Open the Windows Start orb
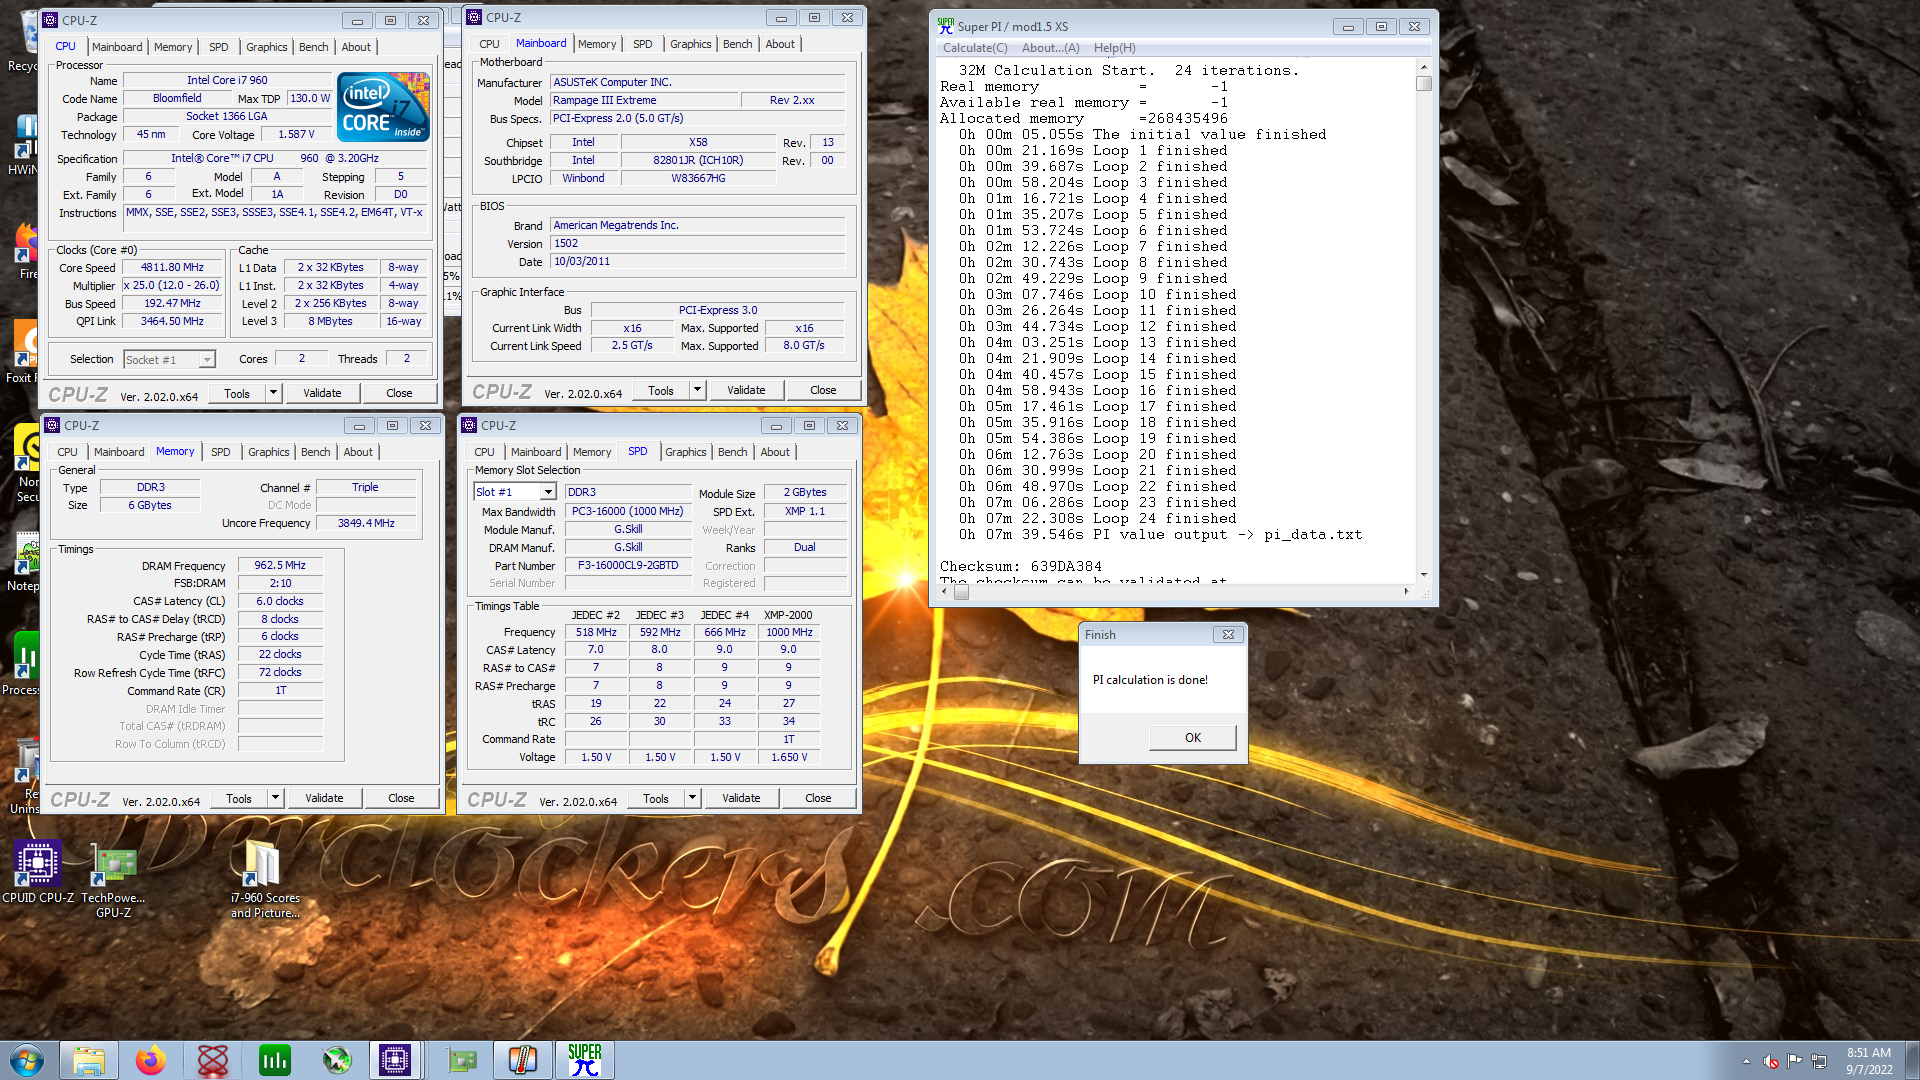Viewport: 1920px width, 1080px height. [x=27, y=1060]
